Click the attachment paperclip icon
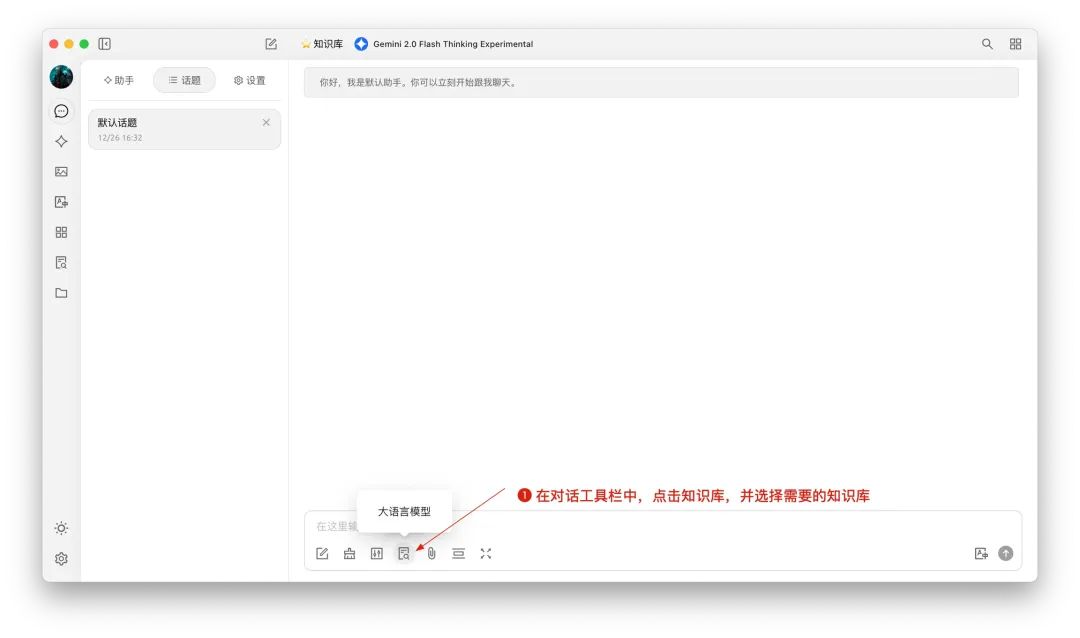Screen dimensions: 1080x638 (431, 553)
